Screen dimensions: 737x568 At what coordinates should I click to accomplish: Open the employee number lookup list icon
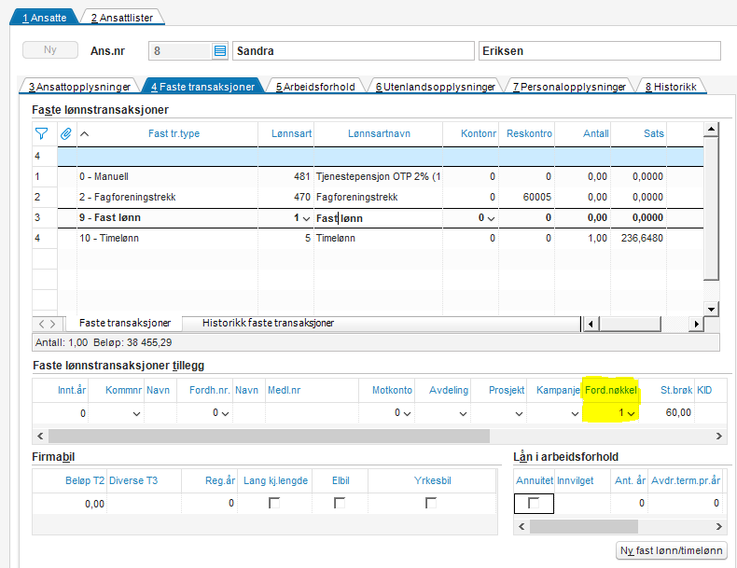(220, 51)
